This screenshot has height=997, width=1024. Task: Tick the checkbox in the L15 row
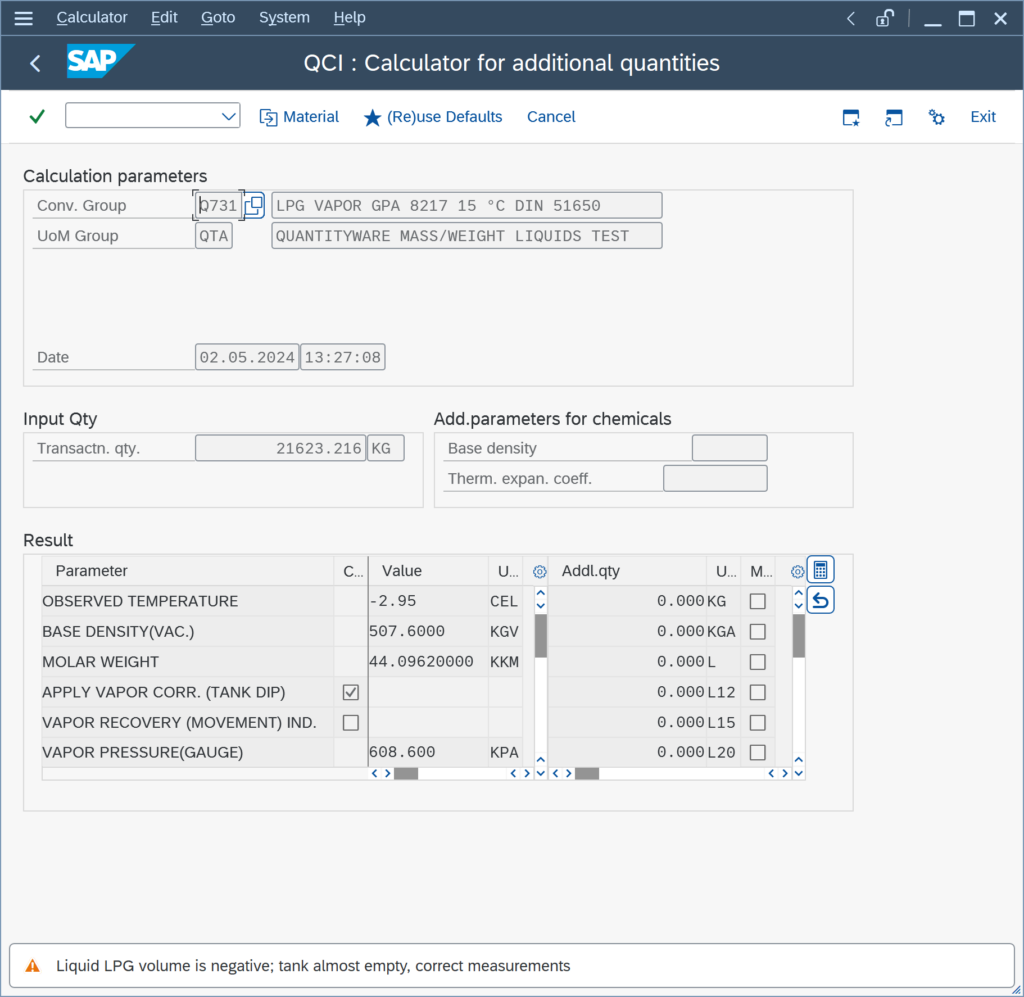(758, 723)
